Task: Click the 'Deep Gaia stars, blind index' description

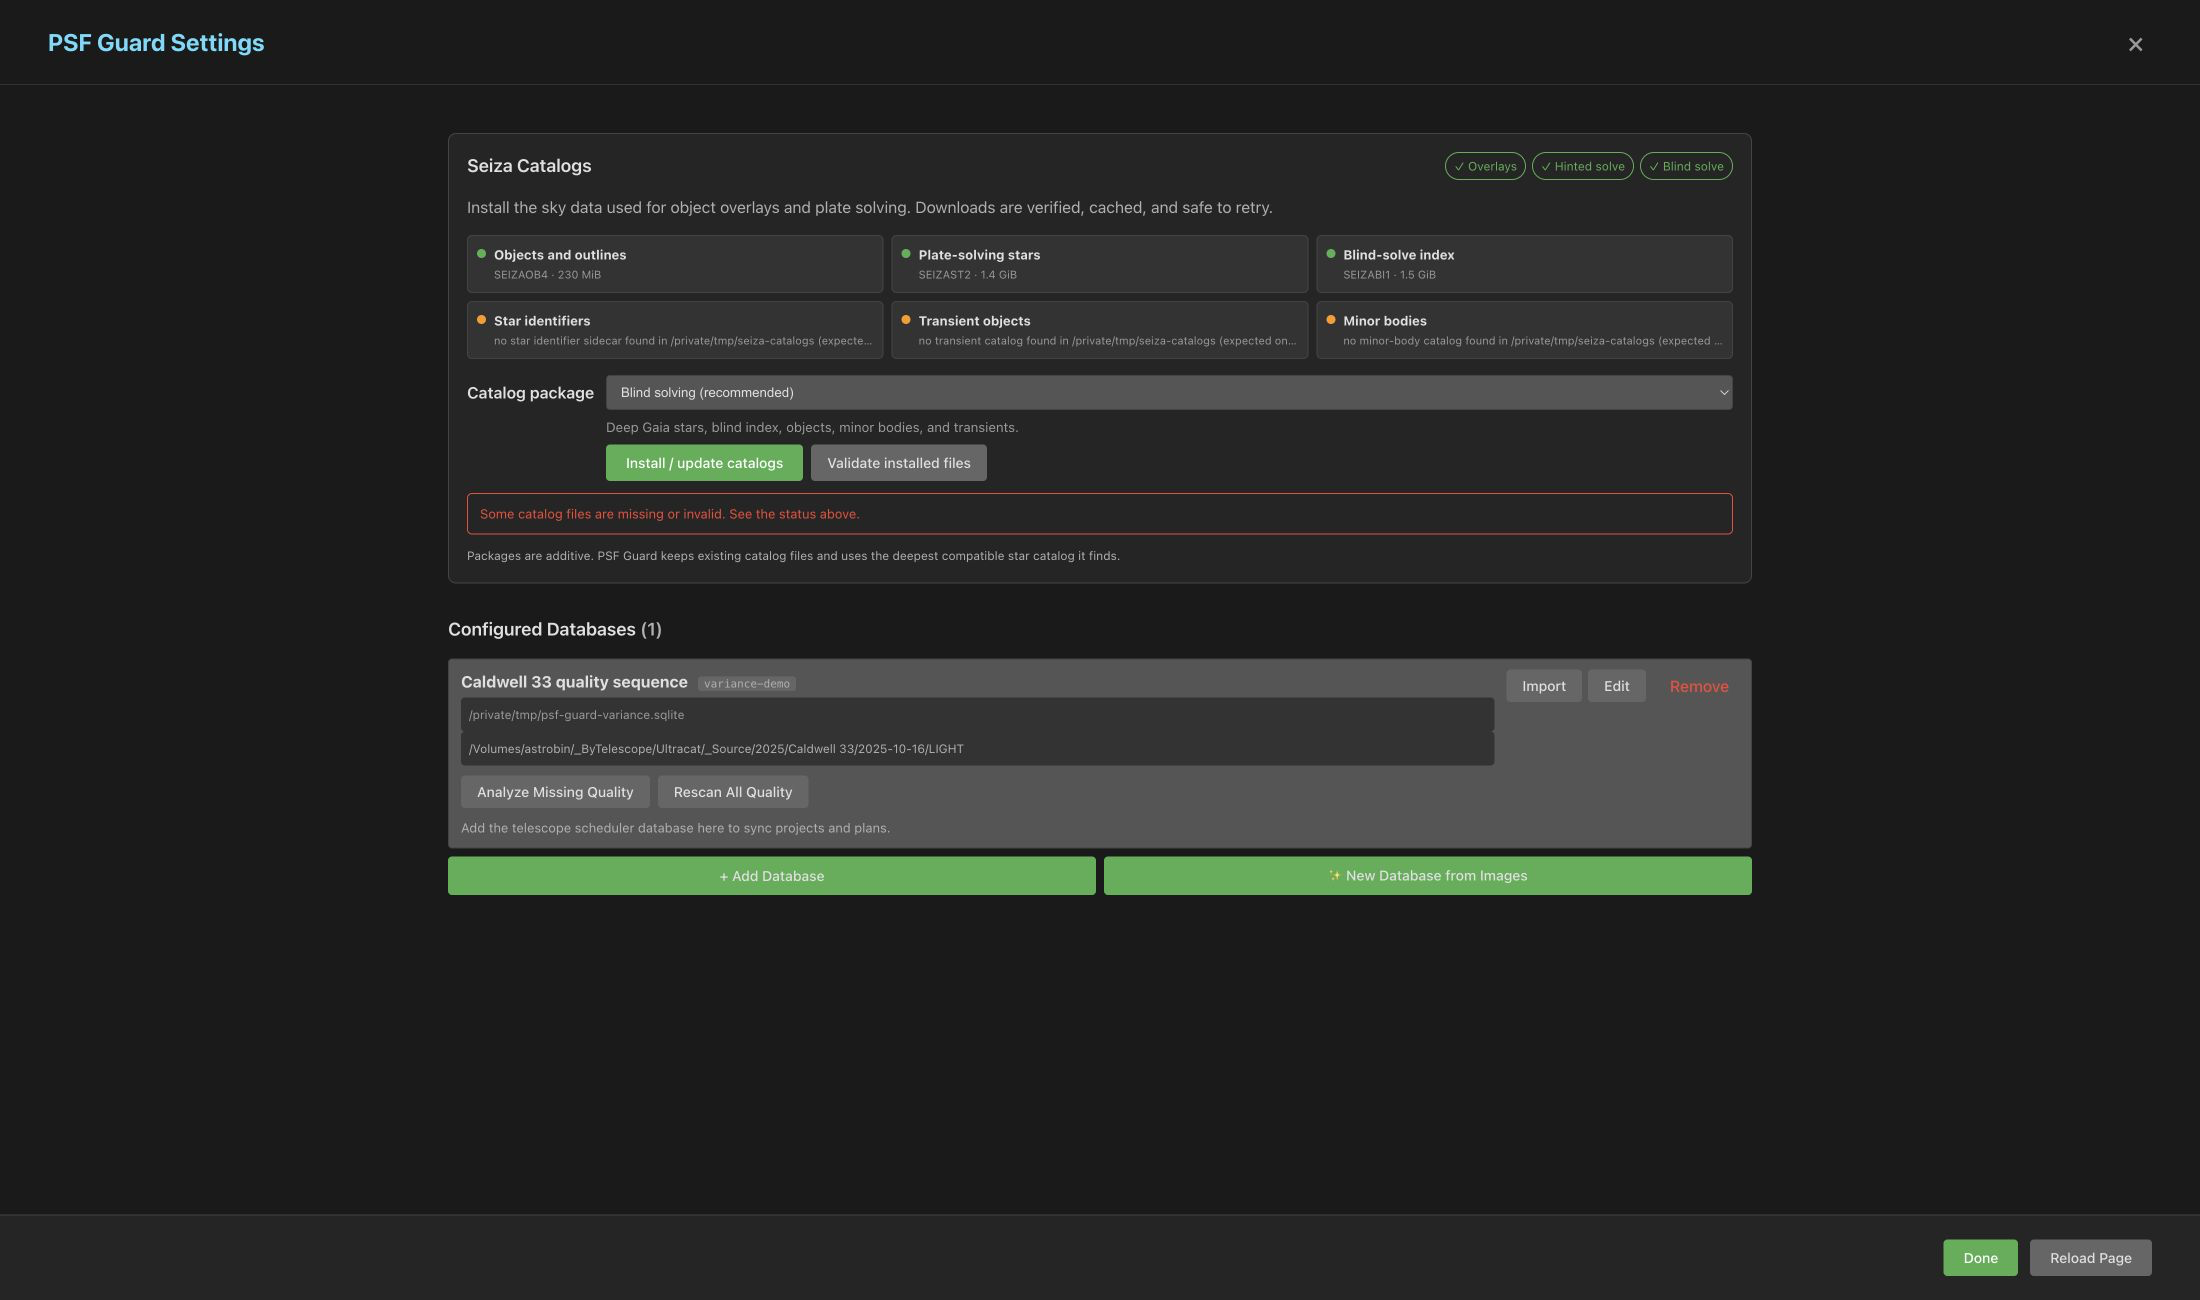Action: [812, 427]
